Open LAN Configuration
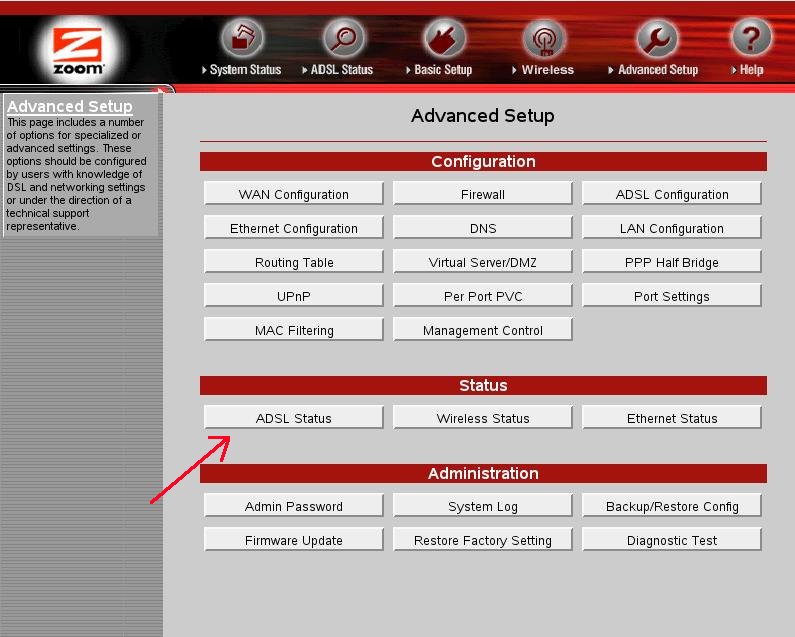 point(672,228)
